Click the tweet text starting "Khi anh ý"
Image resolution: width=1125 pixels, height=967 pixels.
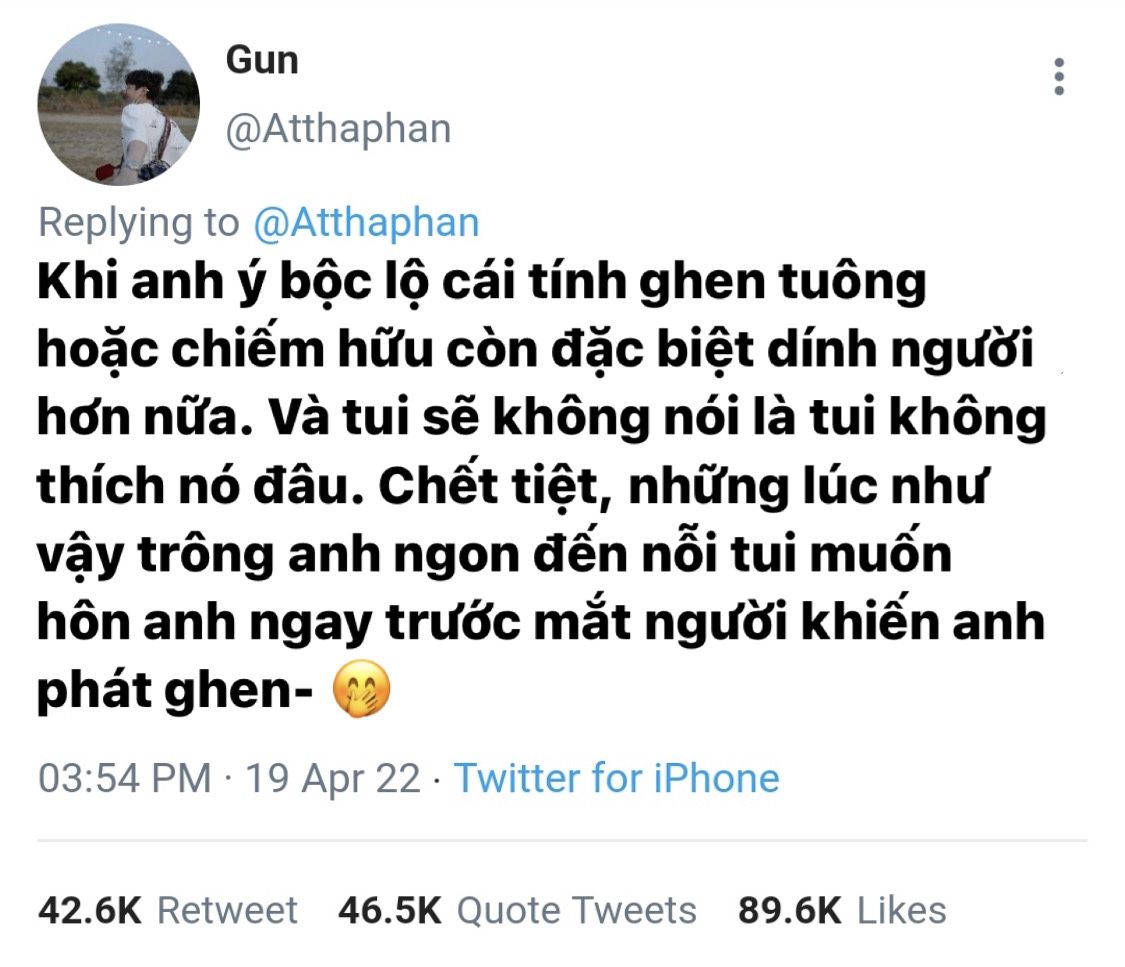(x=542, y=486)
